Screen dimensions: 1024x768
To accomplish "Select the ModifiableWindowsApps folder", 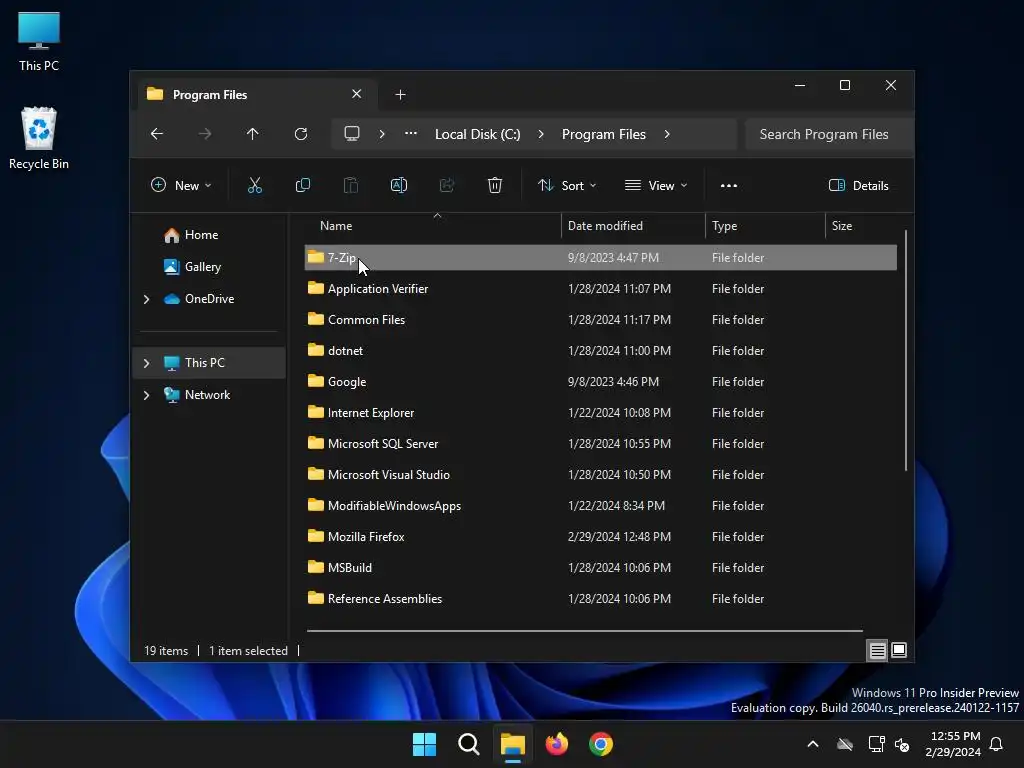I will pyautogui.click(x=601, y=506).
